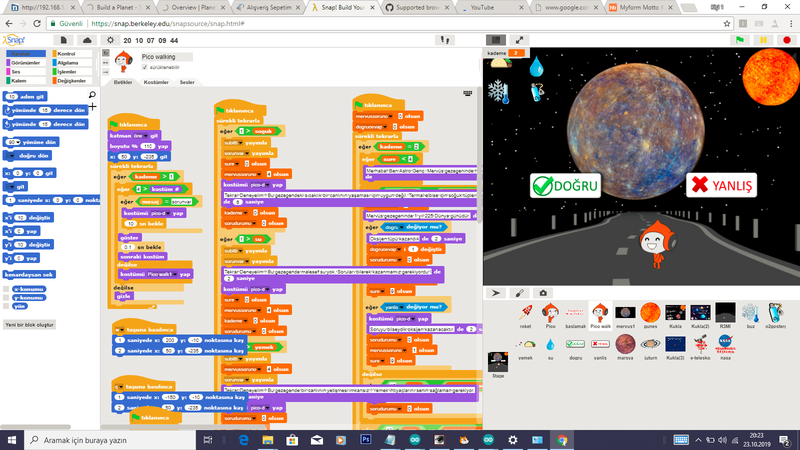
Task: Open the cloud menu in Snap toolbar
Action: pyautogui.click(x=87, y=40)
